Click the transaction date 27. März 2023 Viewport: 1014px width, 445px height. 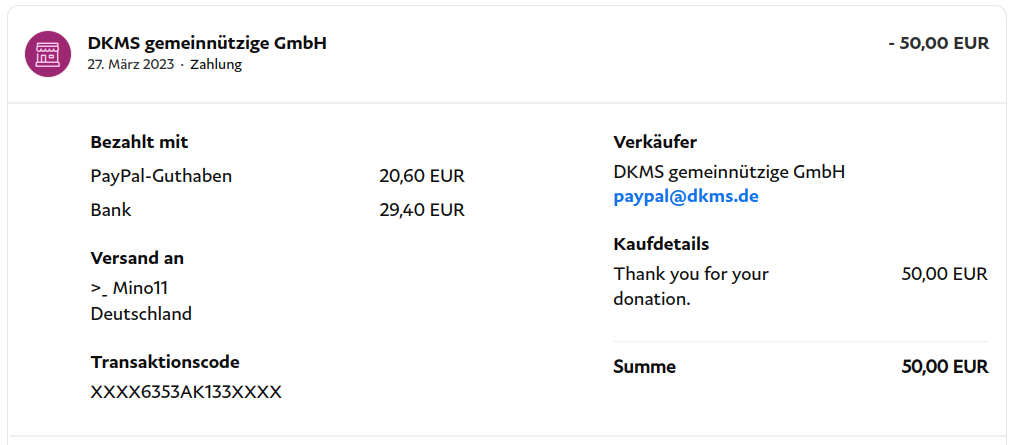[x=130, y=65]
